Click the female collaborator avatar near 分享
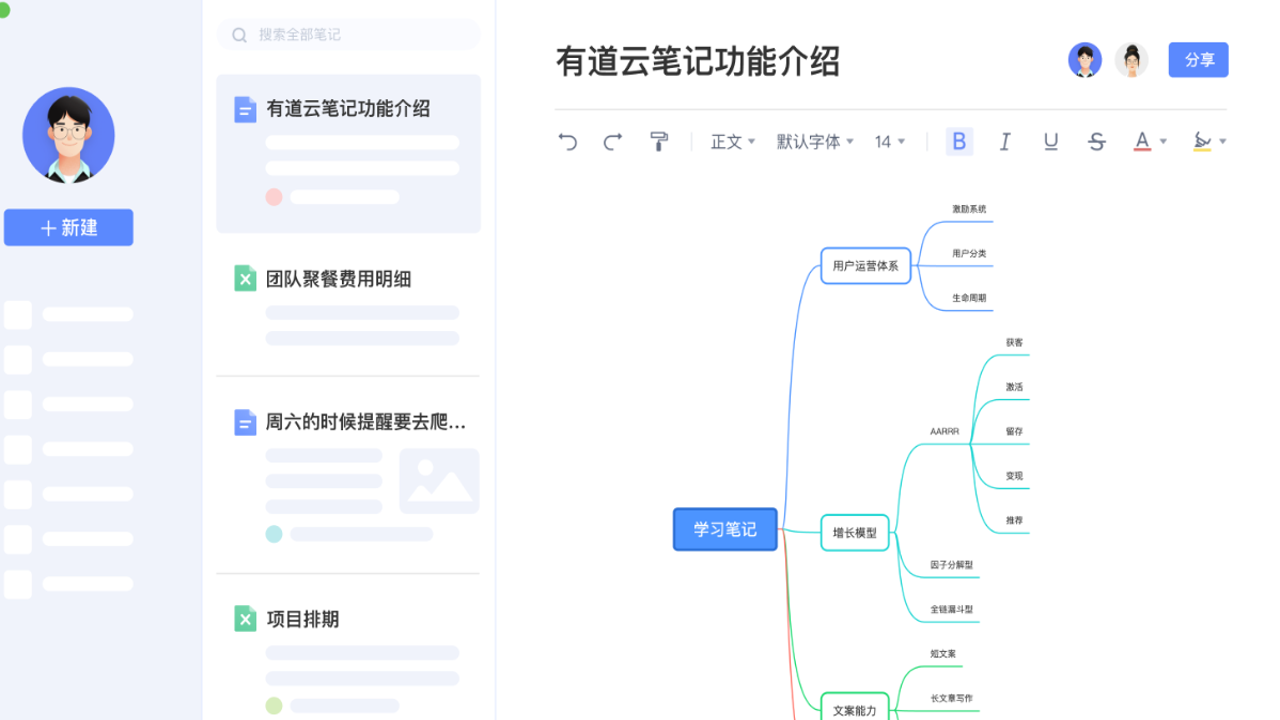This screenshot has height=720, width=1280. (1132, 60)
